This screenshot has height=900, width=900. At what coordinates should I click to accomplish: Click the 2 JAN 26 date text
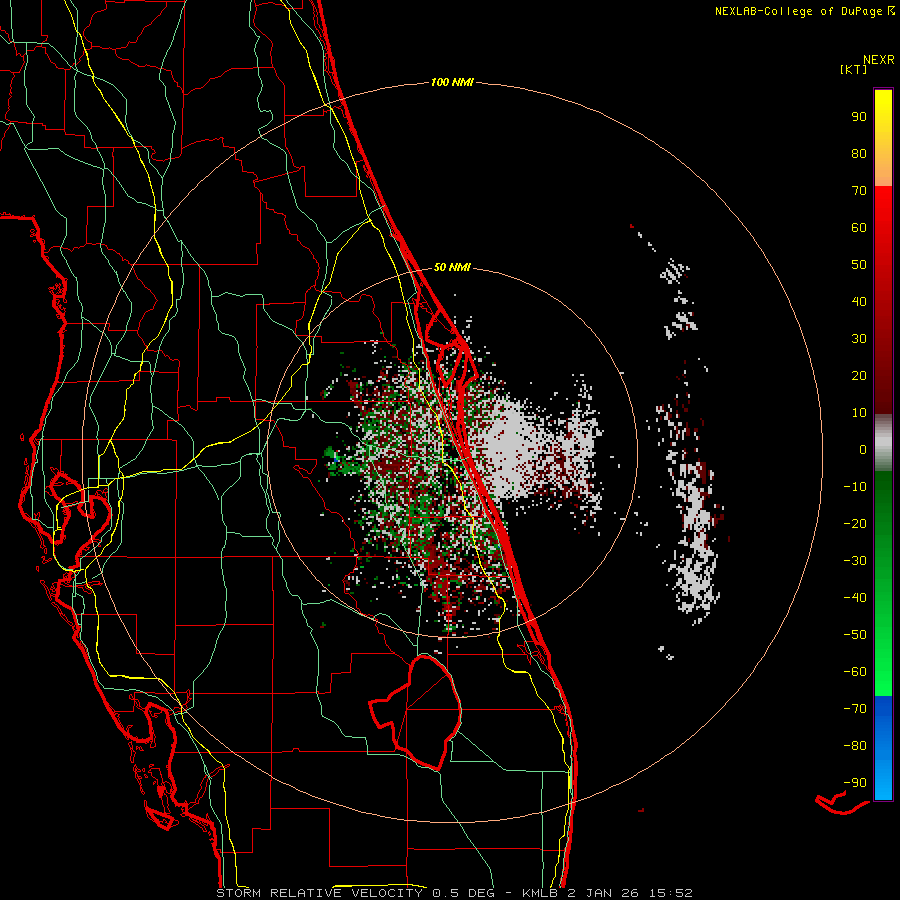click(607, 893)
